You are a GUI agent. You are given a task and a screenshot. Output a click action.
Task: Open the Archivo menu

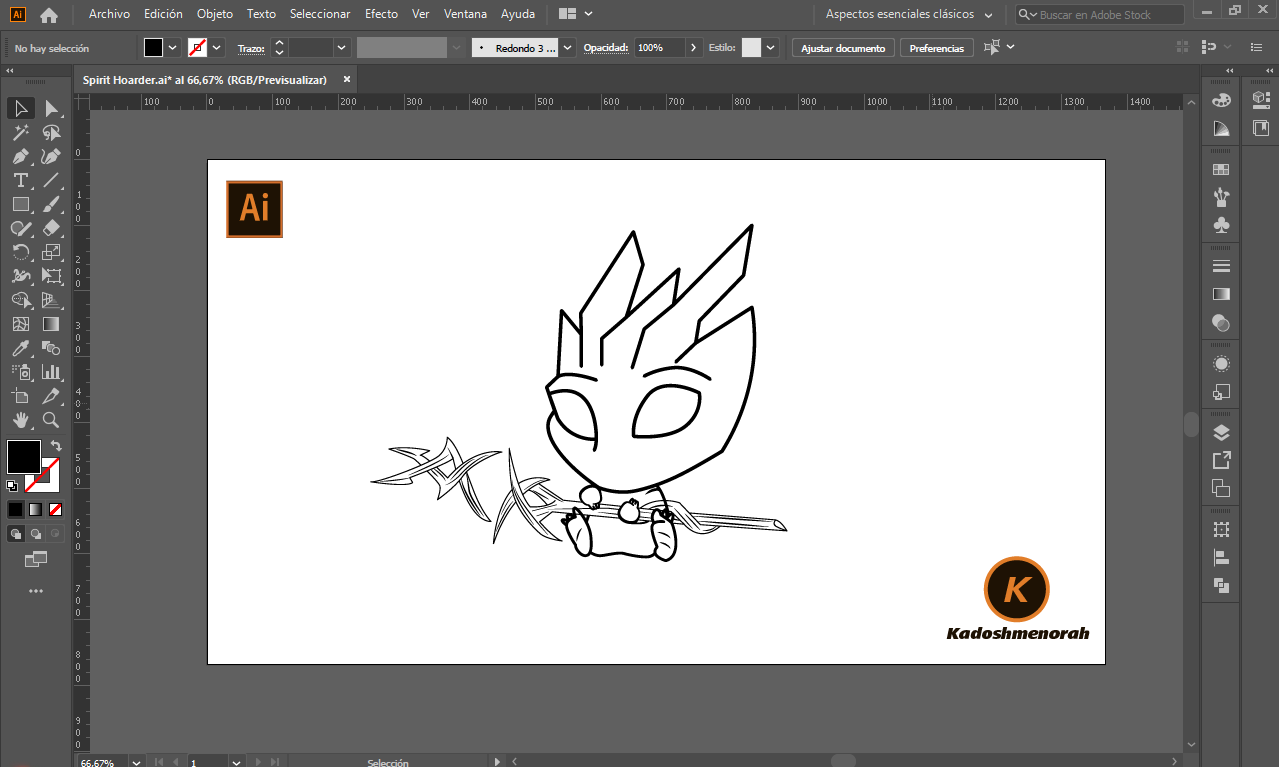point(109,14)
